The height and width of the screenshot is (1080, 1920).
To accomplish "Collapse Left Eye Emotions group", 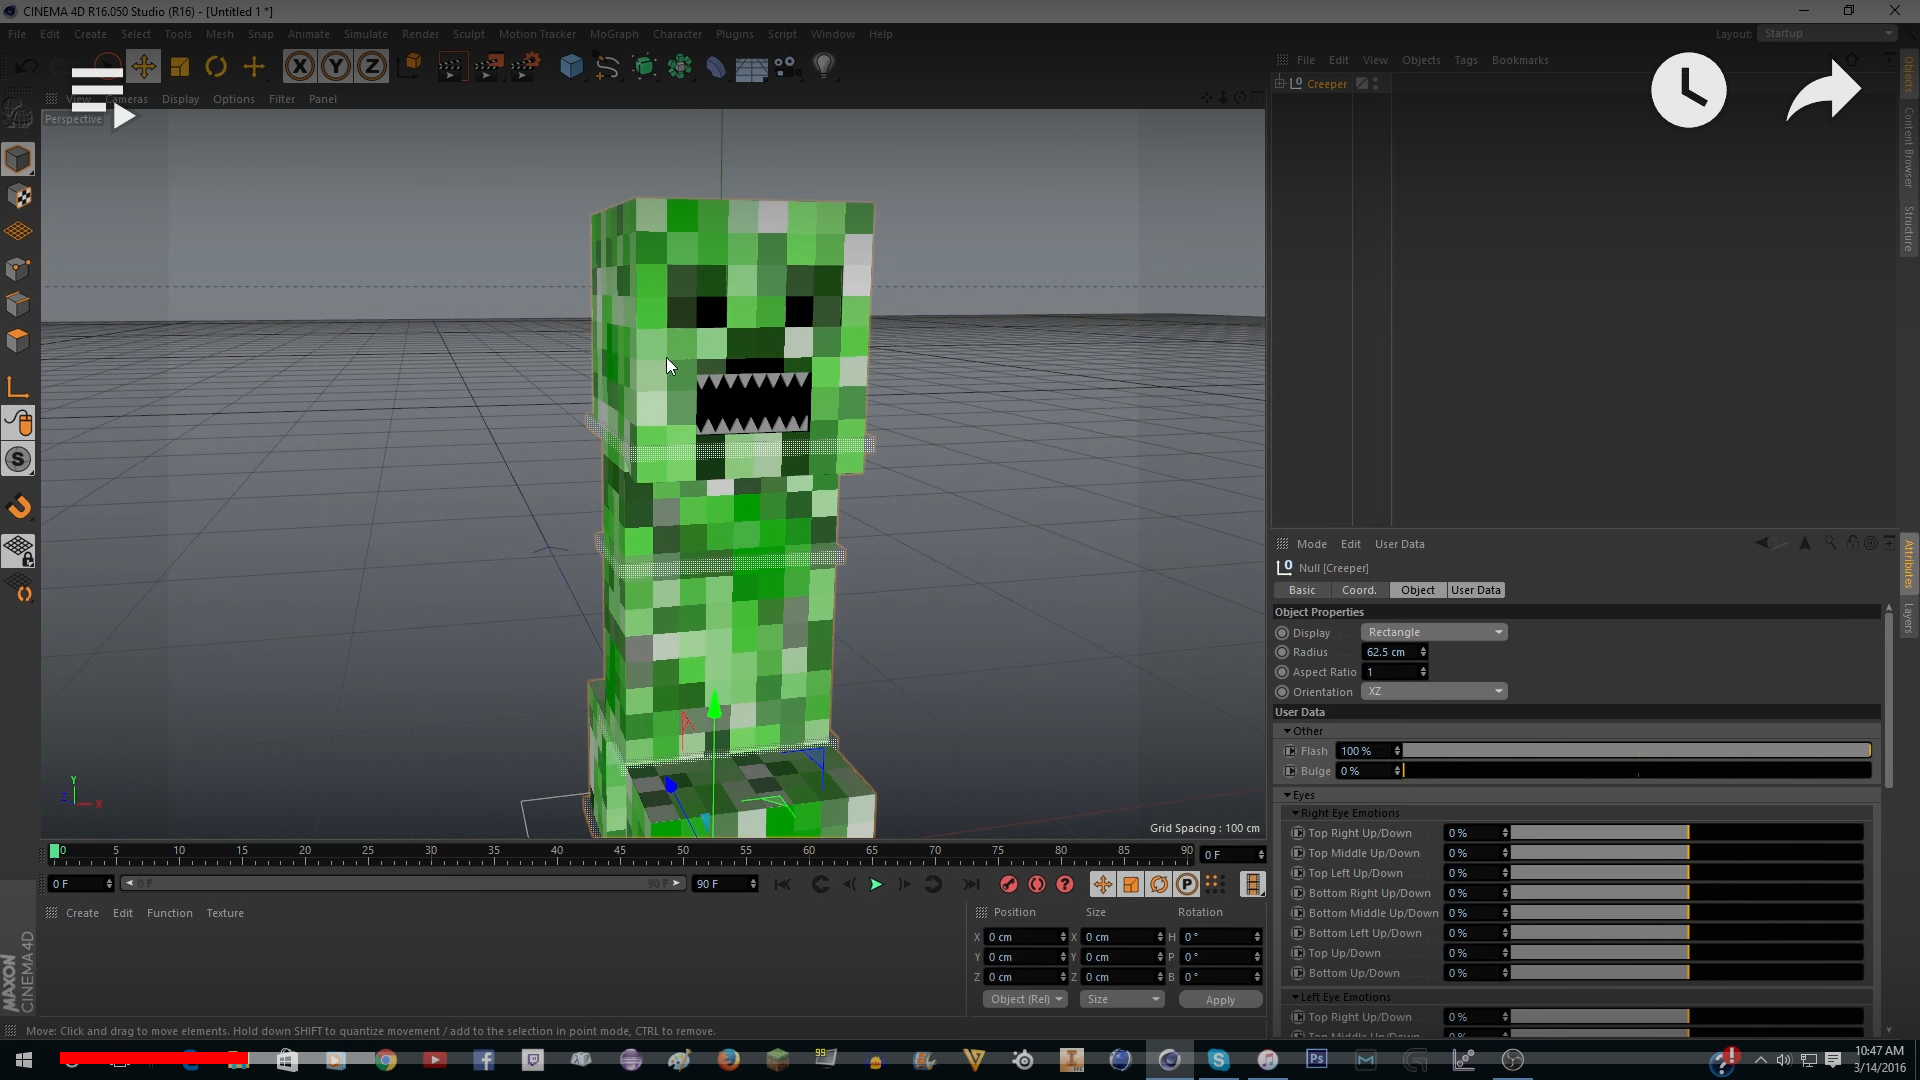I will (1296, 997).
